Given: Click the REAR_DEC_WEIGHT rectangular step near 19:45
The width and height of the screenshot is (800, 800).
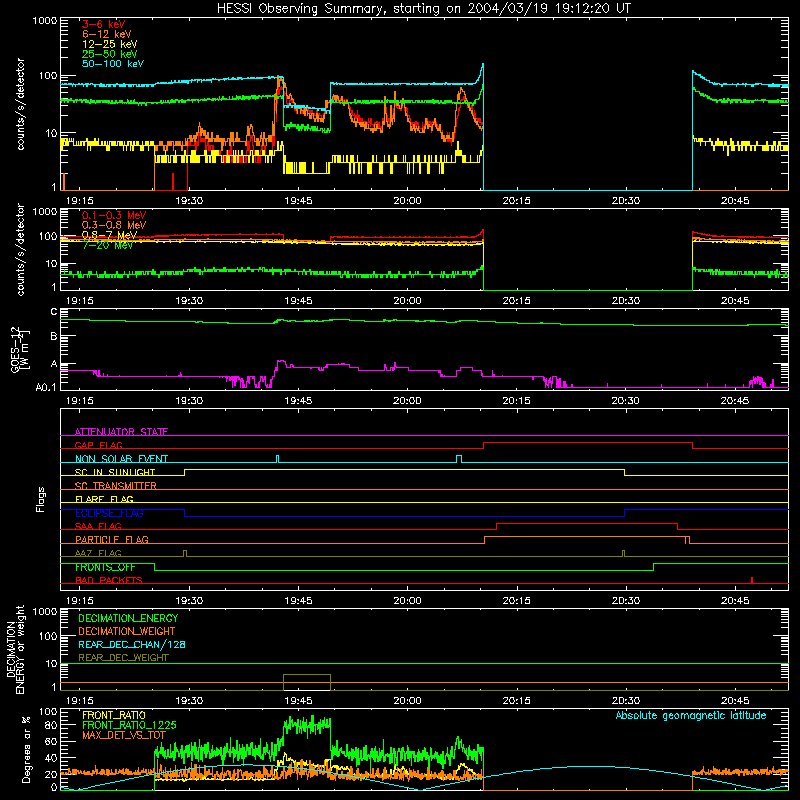Looking at the screenshot, I should pyautogui.click(x=307, y=682).
